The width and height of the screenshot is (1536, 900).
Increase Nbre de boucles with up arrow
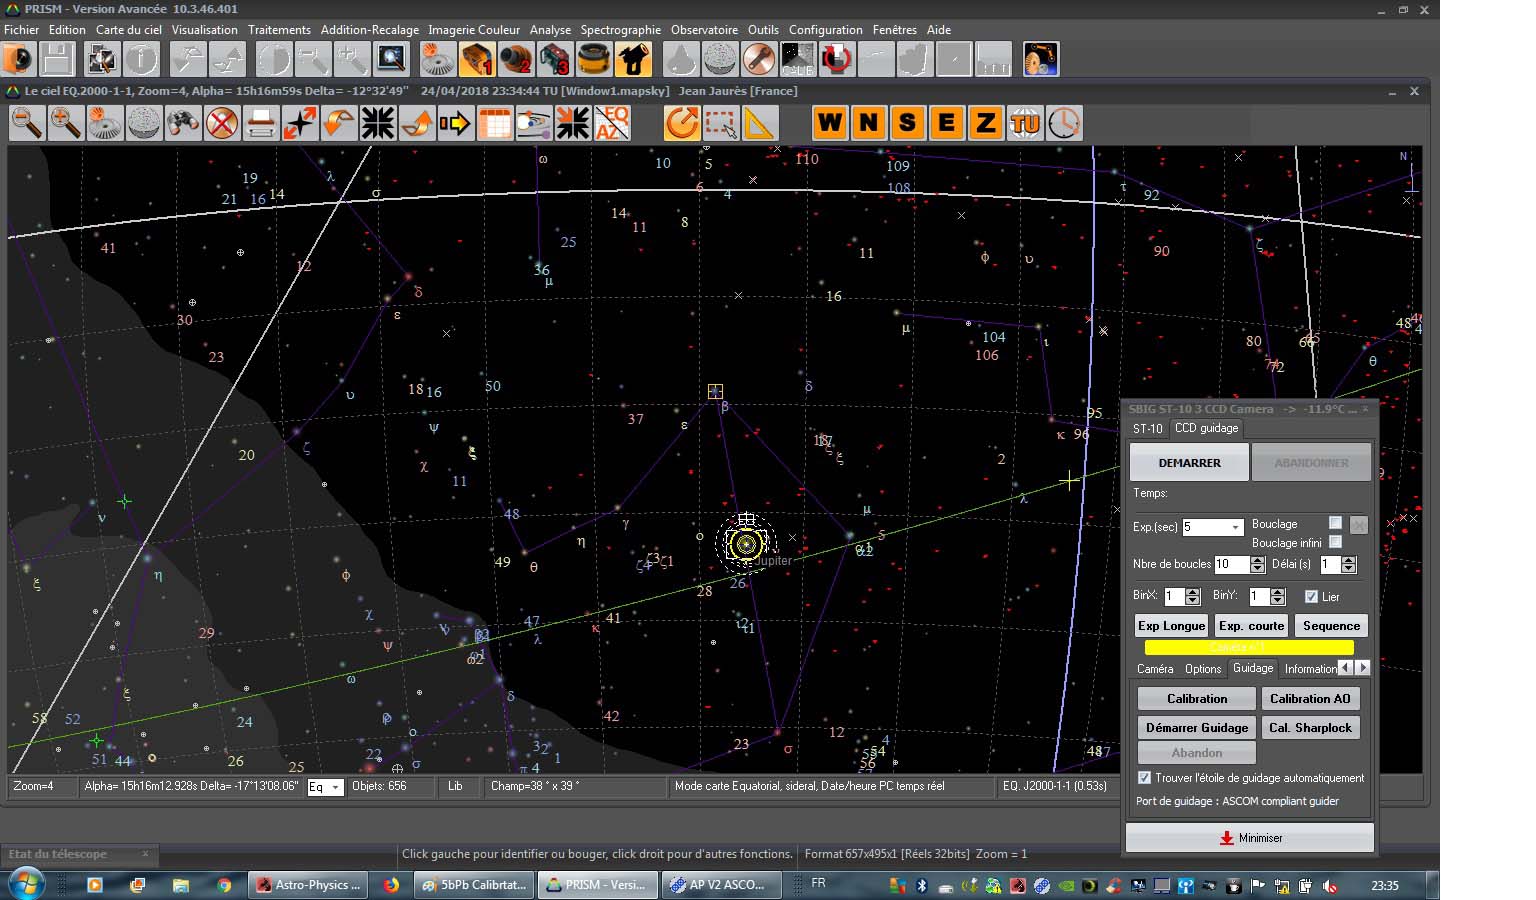point(1257,560)
